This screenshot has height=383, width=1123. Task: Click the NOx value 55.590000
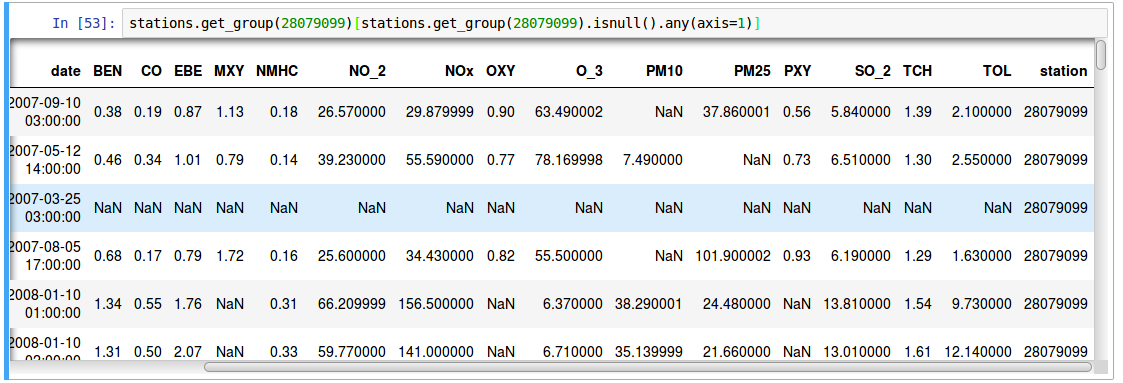point(440,160)
